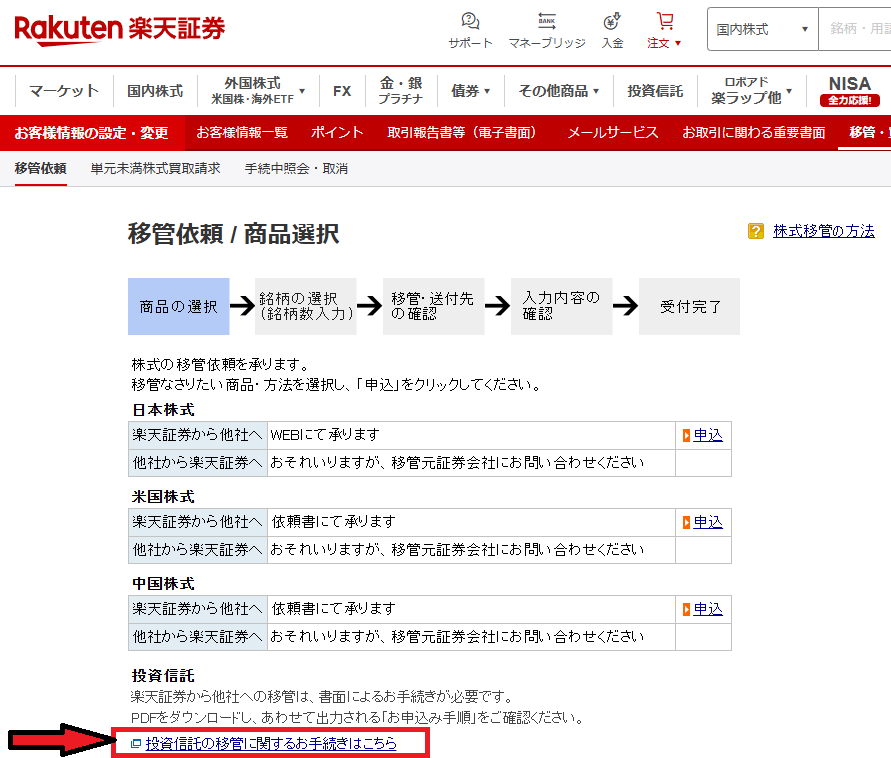Expand the ロボアド 楽ラップ他 menu
The height and width of the screenshot is (758, 891).
[x=751, y=91]
